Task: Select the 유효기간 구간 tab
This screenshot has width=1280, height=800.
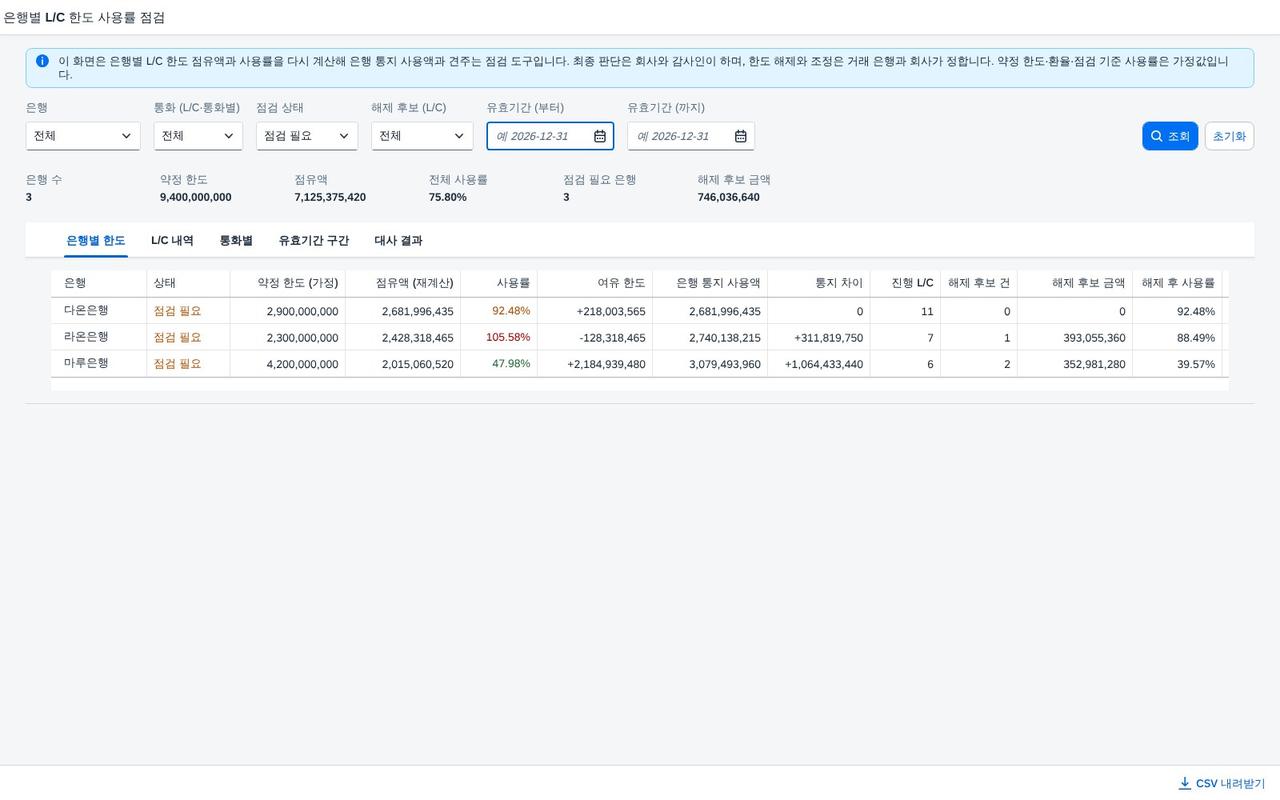Action: [314, 241]
